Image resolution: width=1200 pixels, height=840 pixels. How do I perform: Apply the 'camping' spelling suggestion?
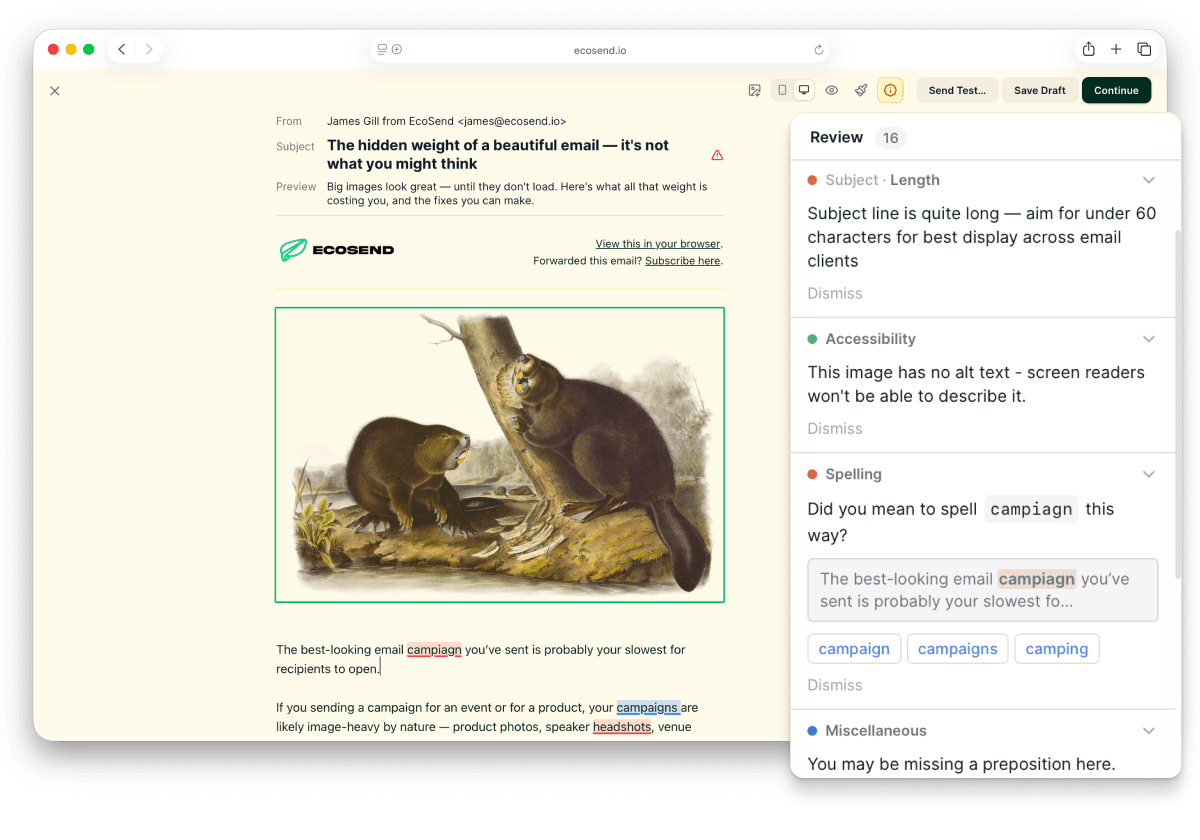click(x=1057, y=649)
